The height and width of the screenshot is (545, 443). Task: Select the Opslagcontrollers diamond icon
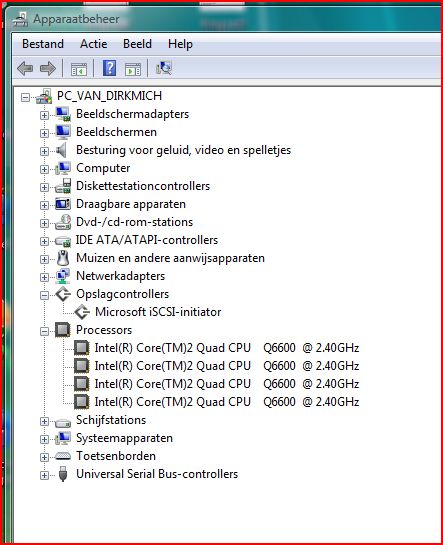[63, 294]
